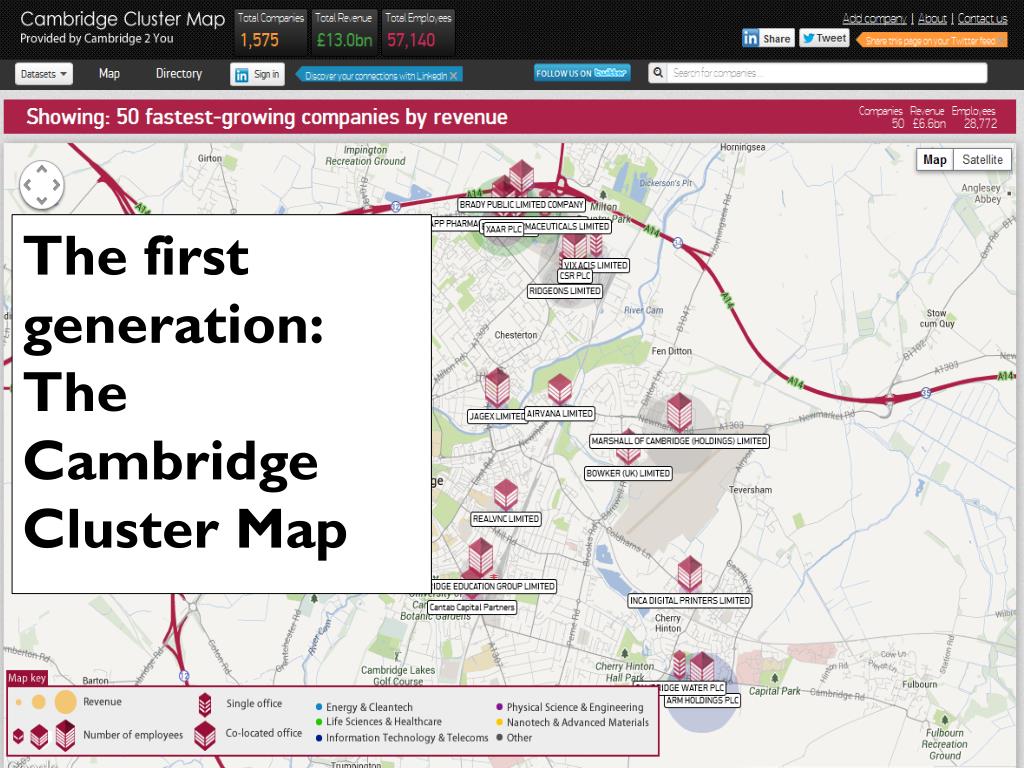Viewport: 1024px width, 768px height.
Task: Pan the map left with the arrow
Action: coord(27,185)
